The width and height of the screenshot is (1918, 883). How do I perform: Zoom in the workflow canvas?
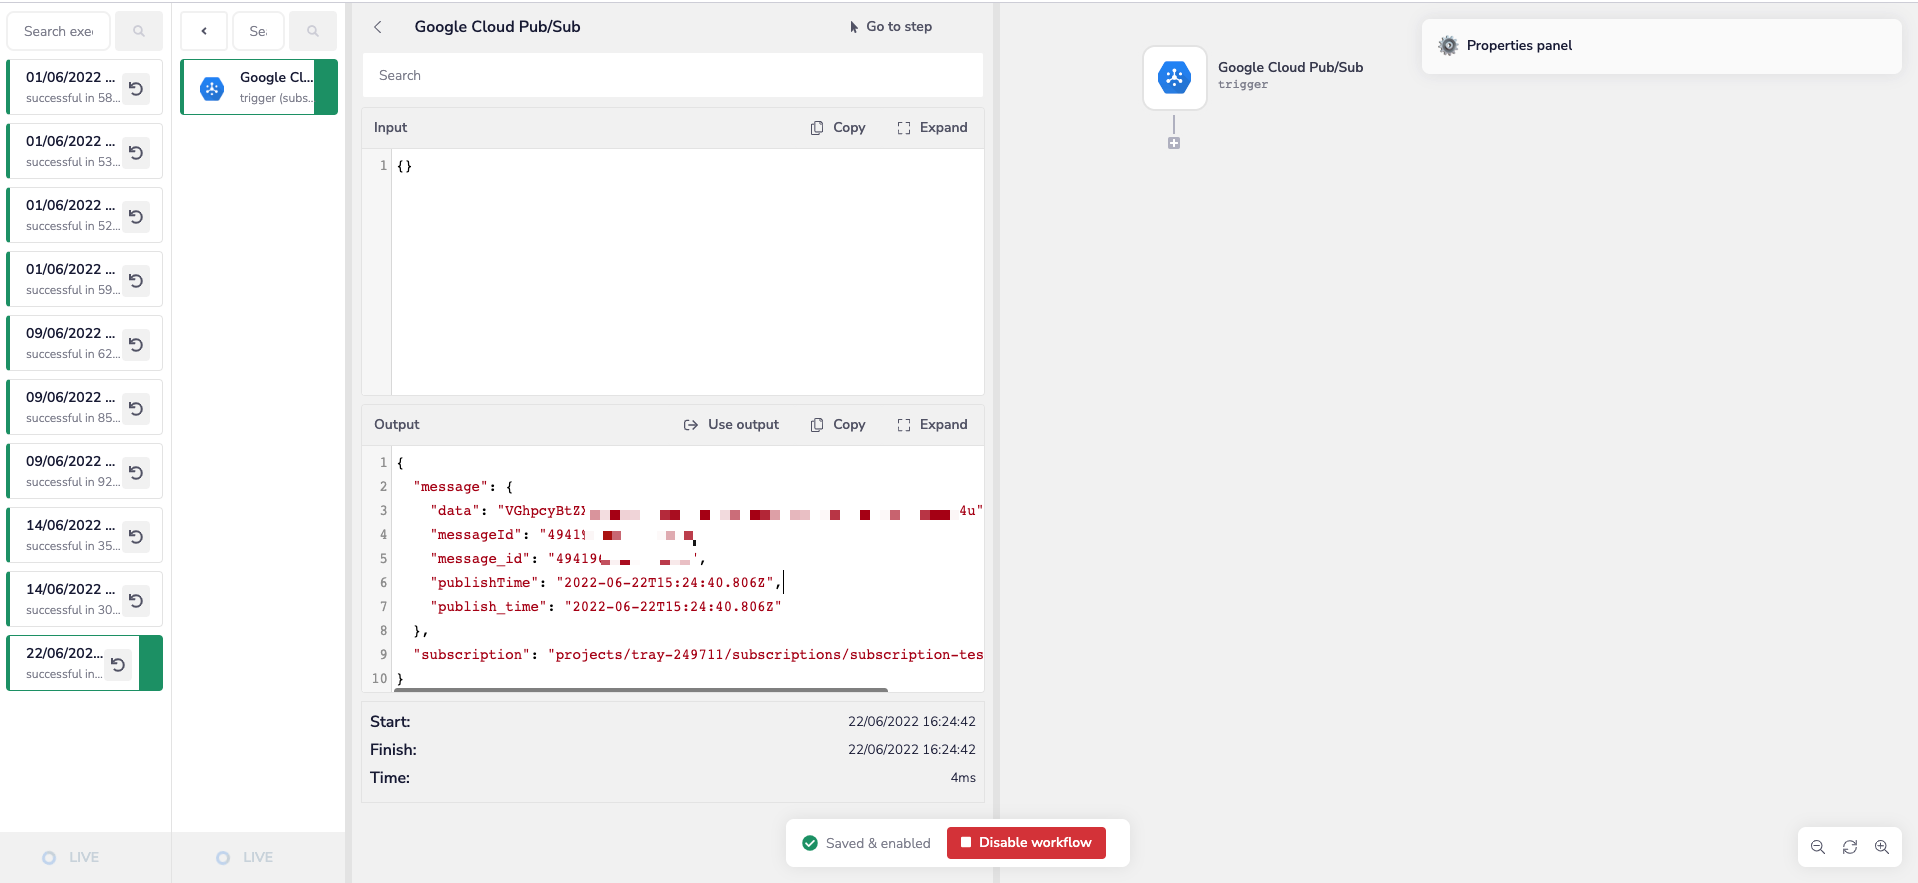coord(1882,847)
